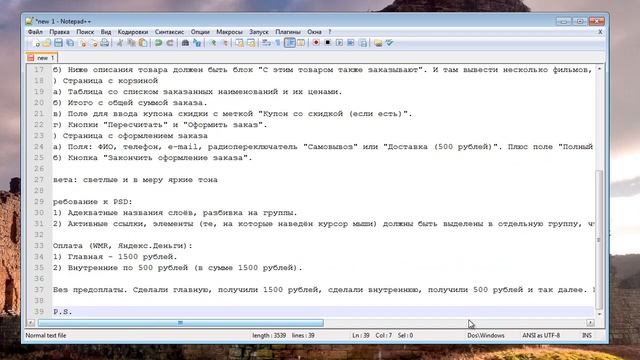Click line number 26 in the margin

click(39, 169)
